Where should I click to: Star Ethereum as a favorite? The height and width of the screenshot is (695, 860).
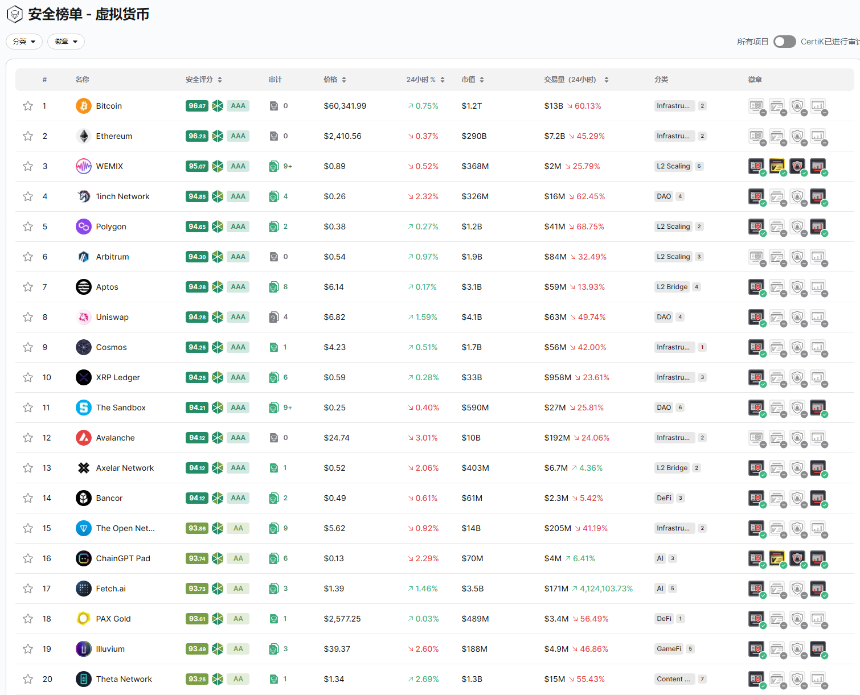coord(28,136)
